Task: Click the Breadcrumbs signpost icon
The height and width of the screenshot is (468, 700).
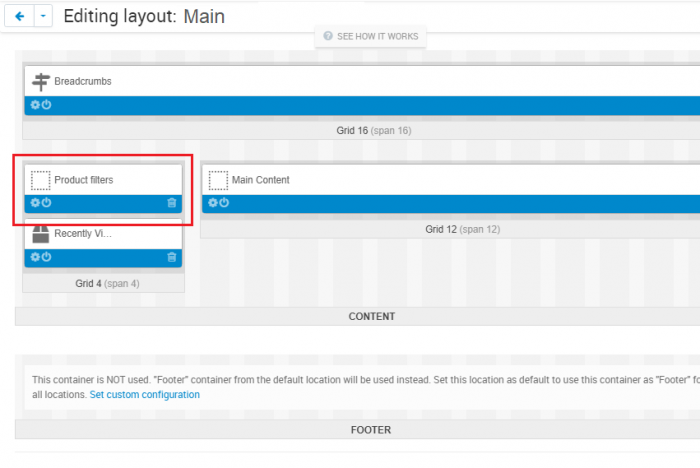Action: point(41,82)
